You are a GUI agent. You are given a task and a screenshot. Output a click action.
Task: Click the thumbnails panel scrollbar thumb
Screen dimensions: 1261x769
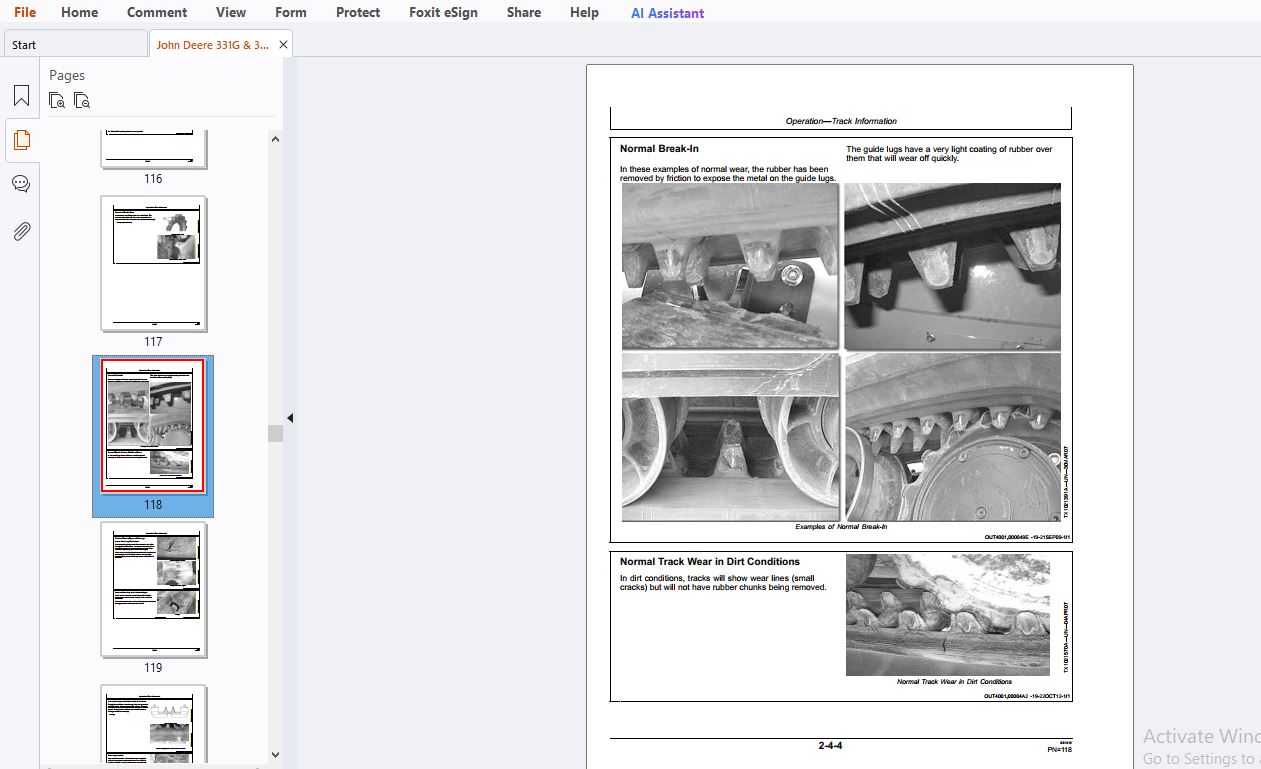point(276,433)
